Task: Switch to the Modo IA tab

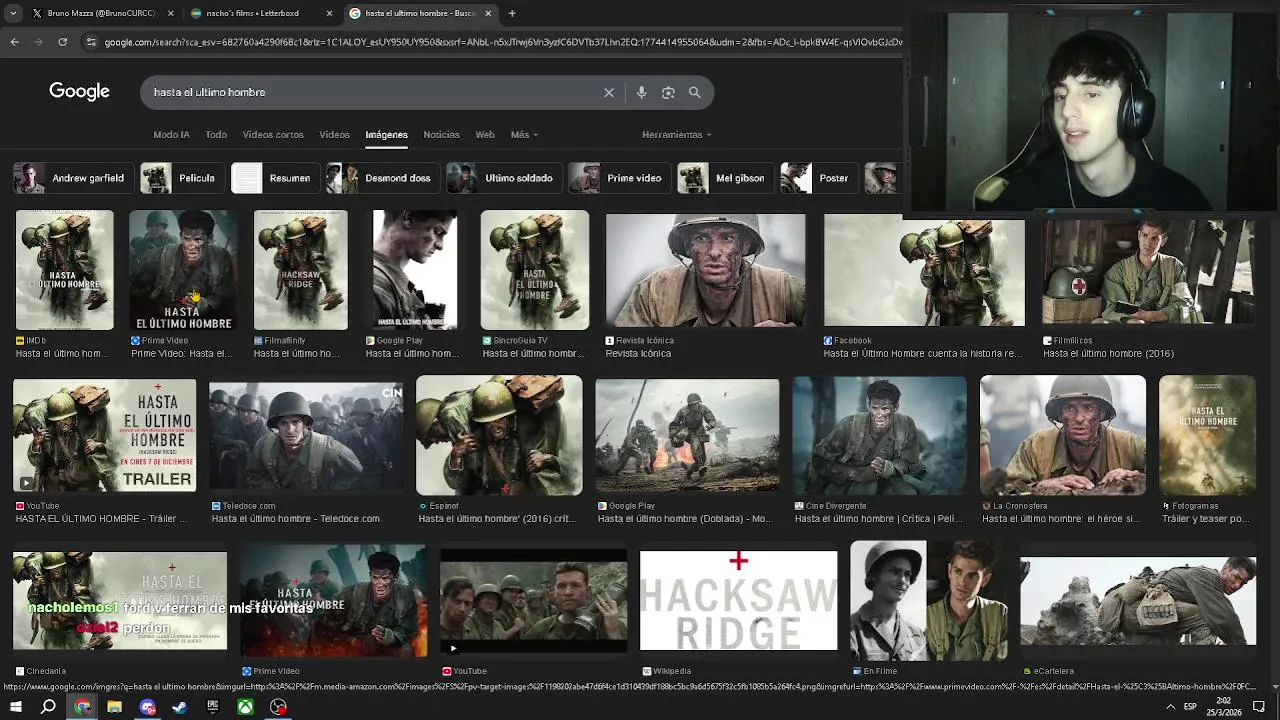Action: pyautogui.click(x=171, y=134)
